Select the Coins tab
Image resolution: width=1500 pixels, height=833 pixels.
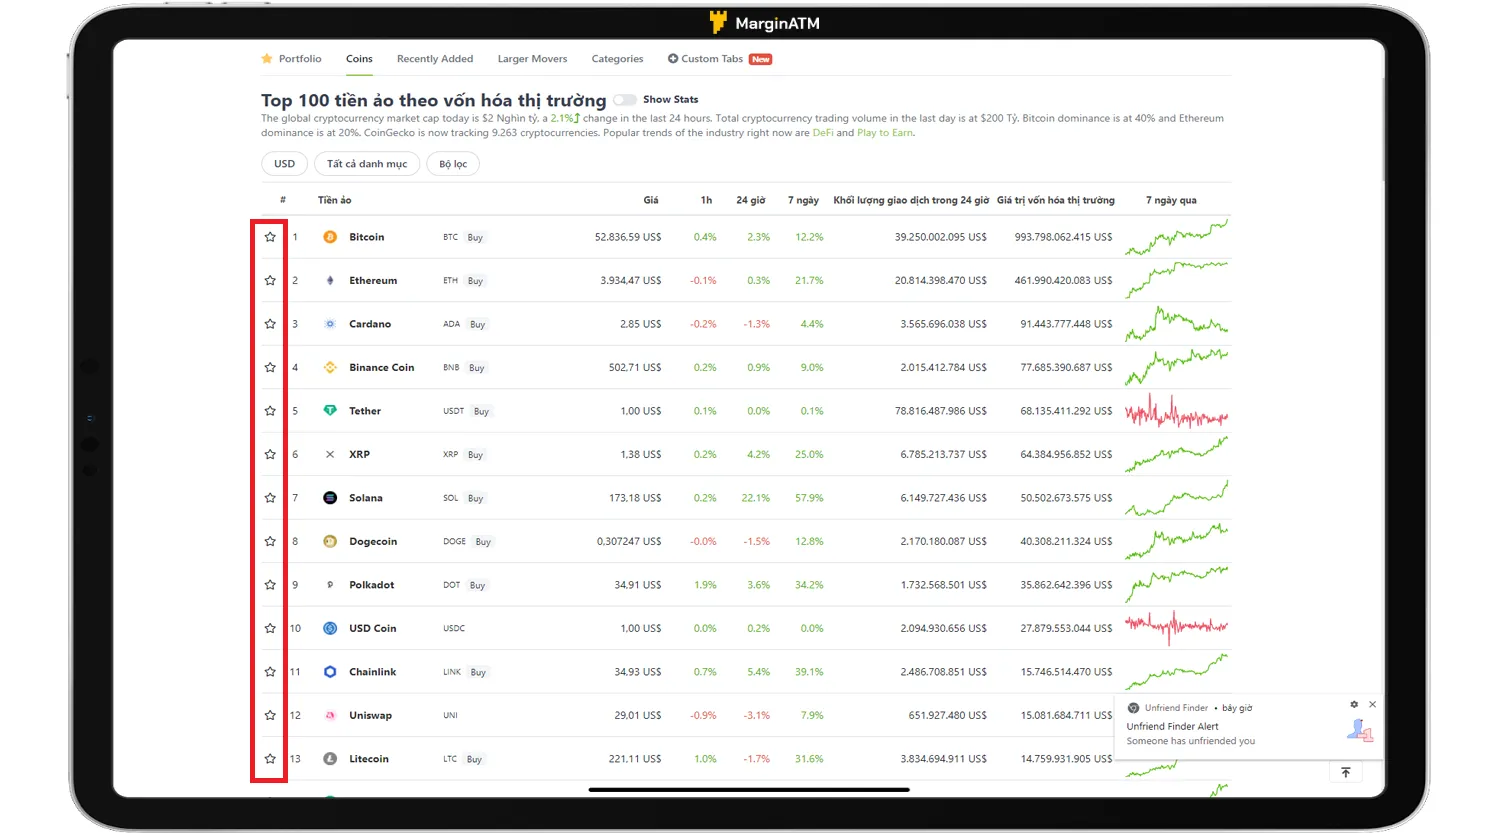coord(359,59)
